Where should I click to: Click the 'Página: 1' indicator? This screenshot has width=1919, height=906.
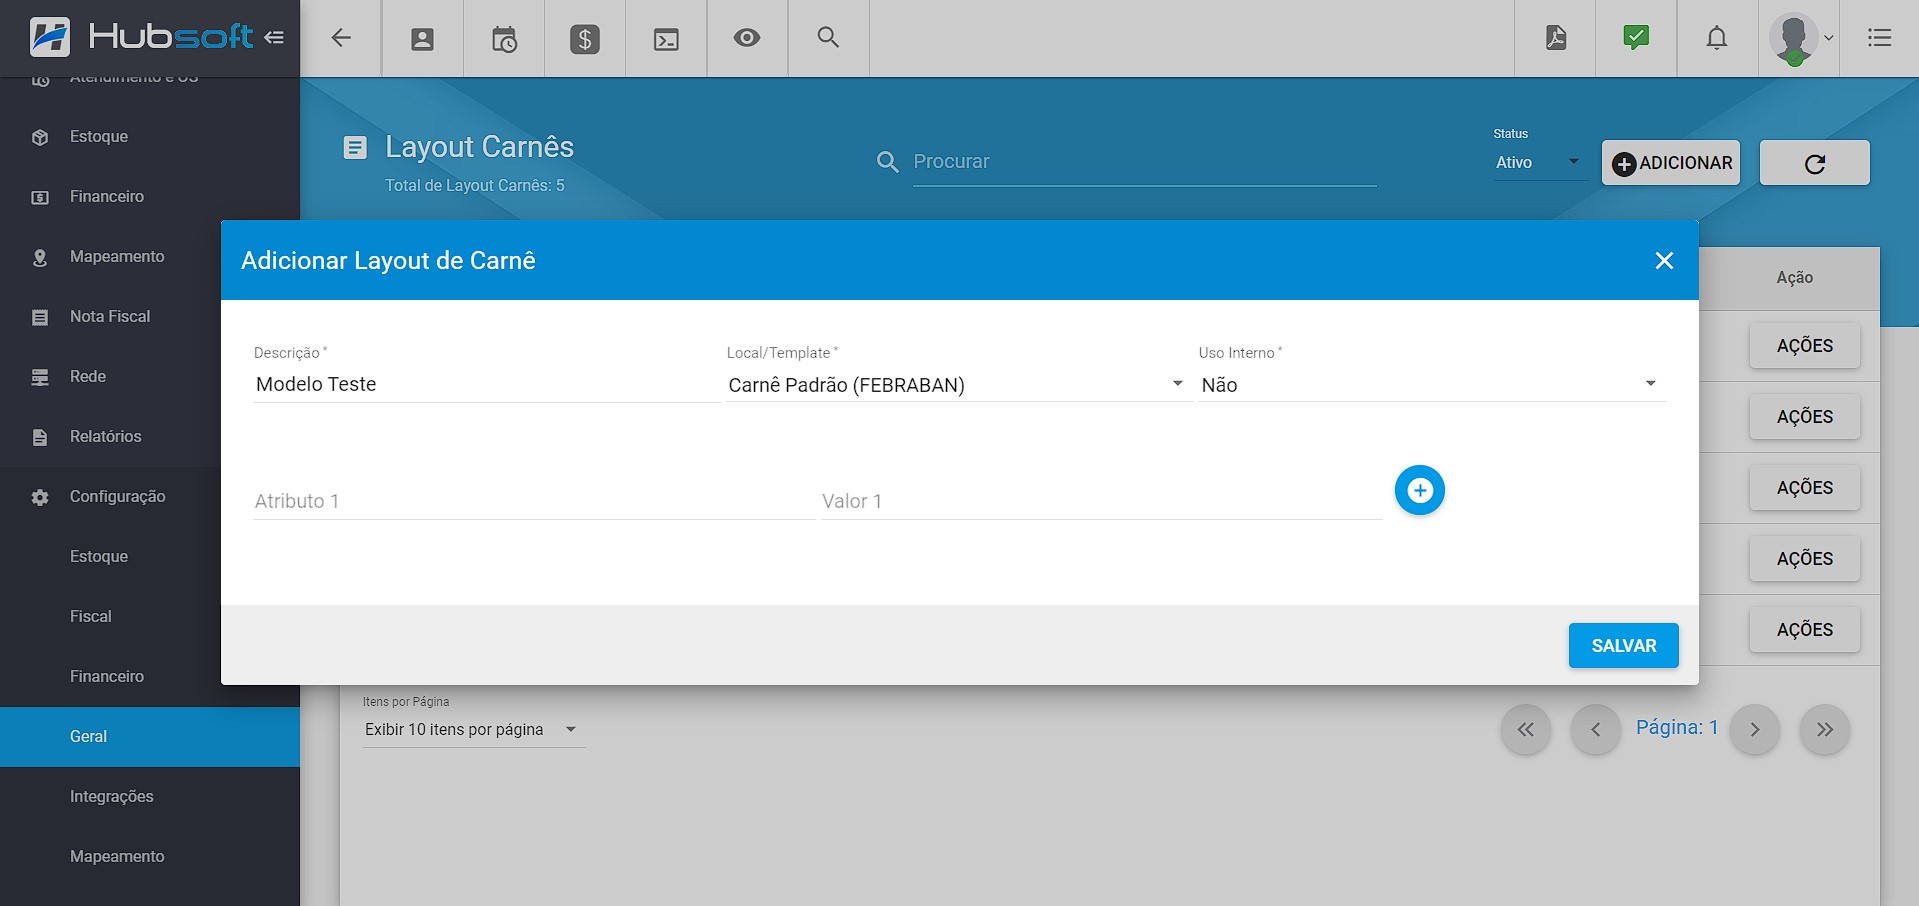pyautogui.click(x=1676, y=728)
